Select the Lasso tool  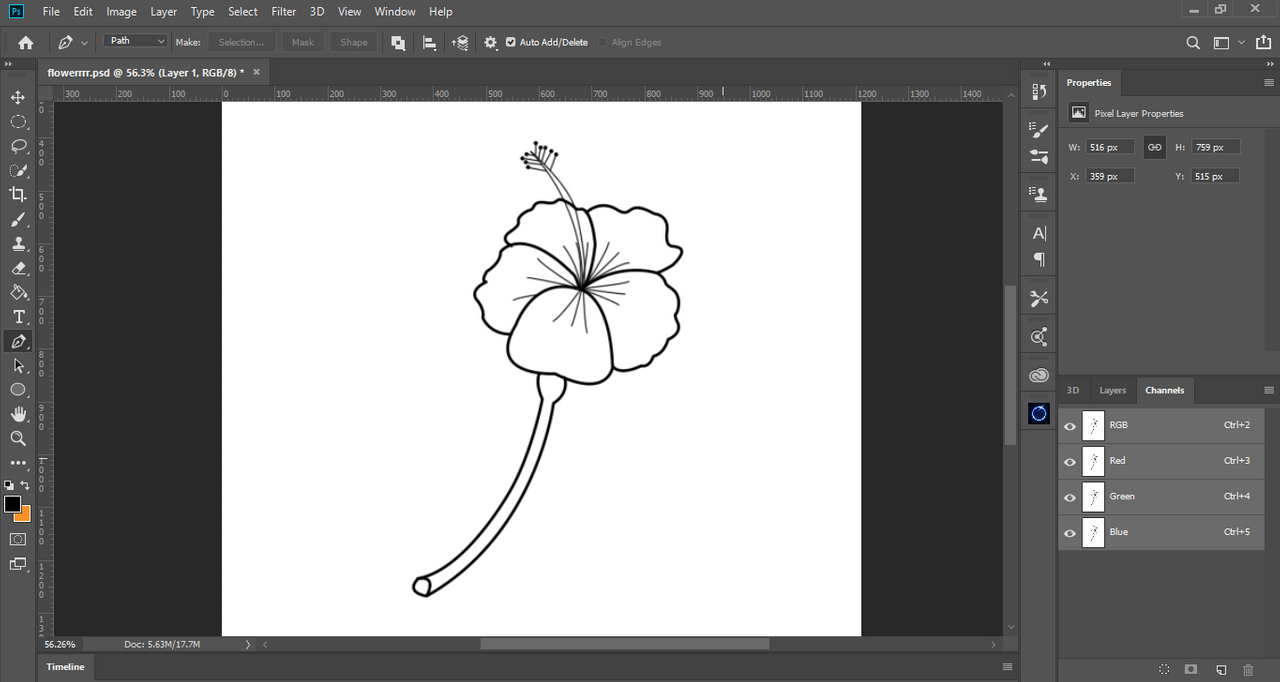(18, 146)
